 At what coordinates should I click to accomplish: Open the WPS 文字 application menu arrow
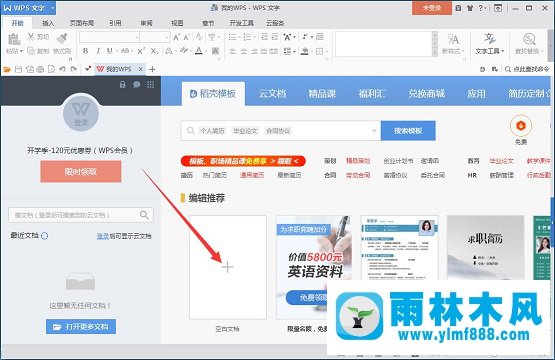click(x=52, y=7)
